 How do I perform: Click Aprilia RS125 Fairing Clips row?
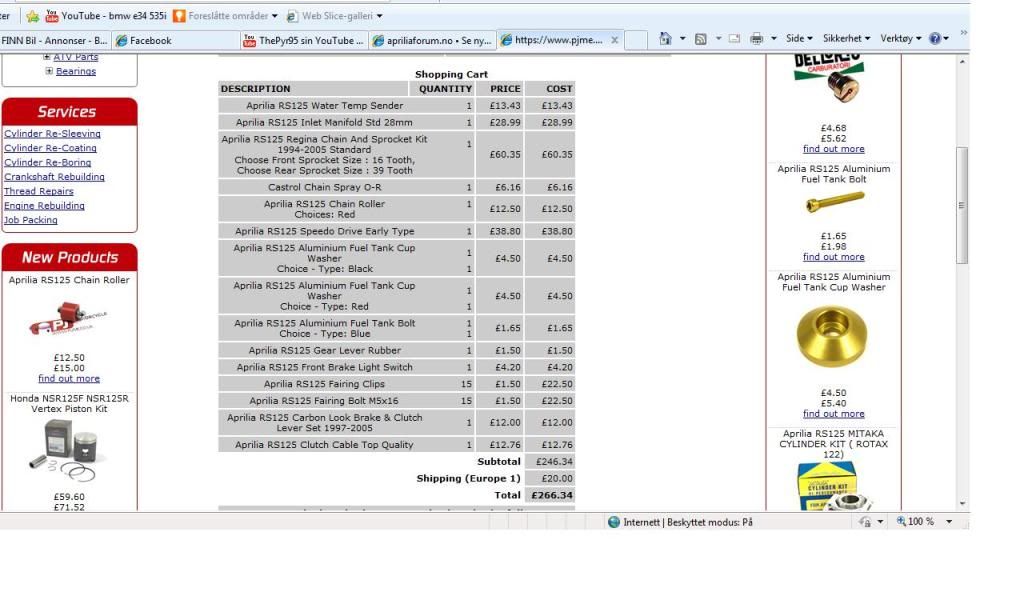(396, 384)
